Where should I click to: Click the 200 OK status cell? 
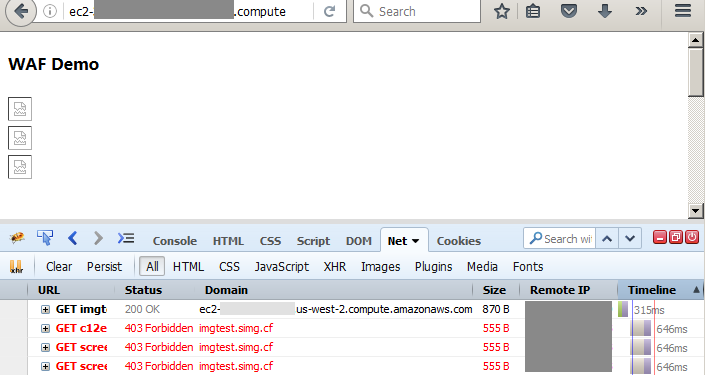(x=142, y=309)
